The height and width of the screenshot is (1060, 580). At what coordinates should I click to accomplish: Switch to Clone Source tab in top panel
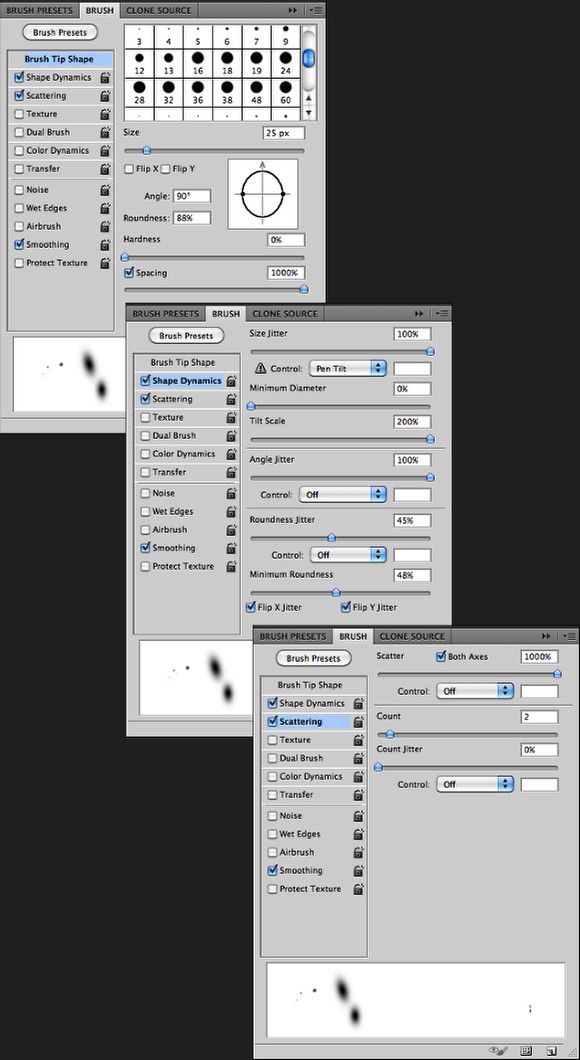pos(159,11)
